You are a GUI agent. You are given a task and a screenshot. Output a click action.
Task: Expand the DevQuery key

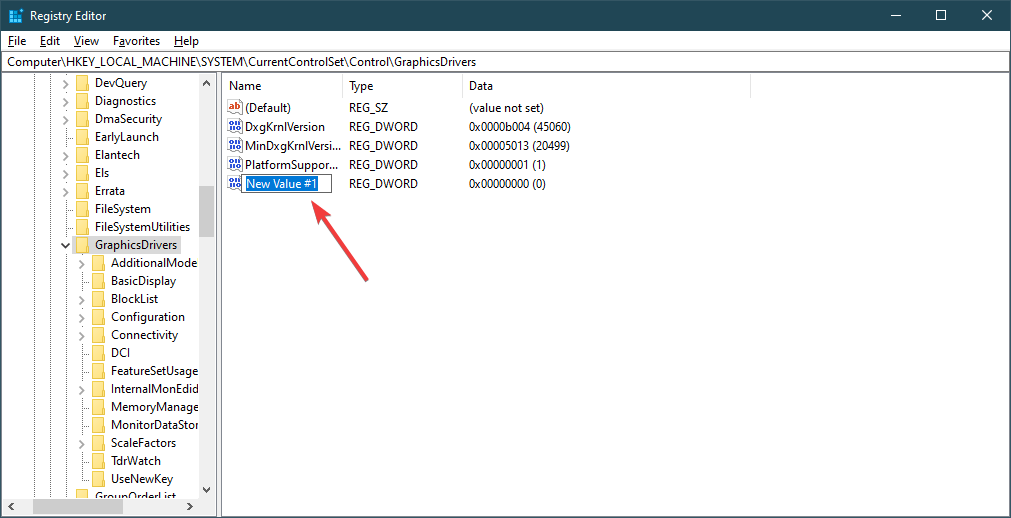(x=66, y=83)
